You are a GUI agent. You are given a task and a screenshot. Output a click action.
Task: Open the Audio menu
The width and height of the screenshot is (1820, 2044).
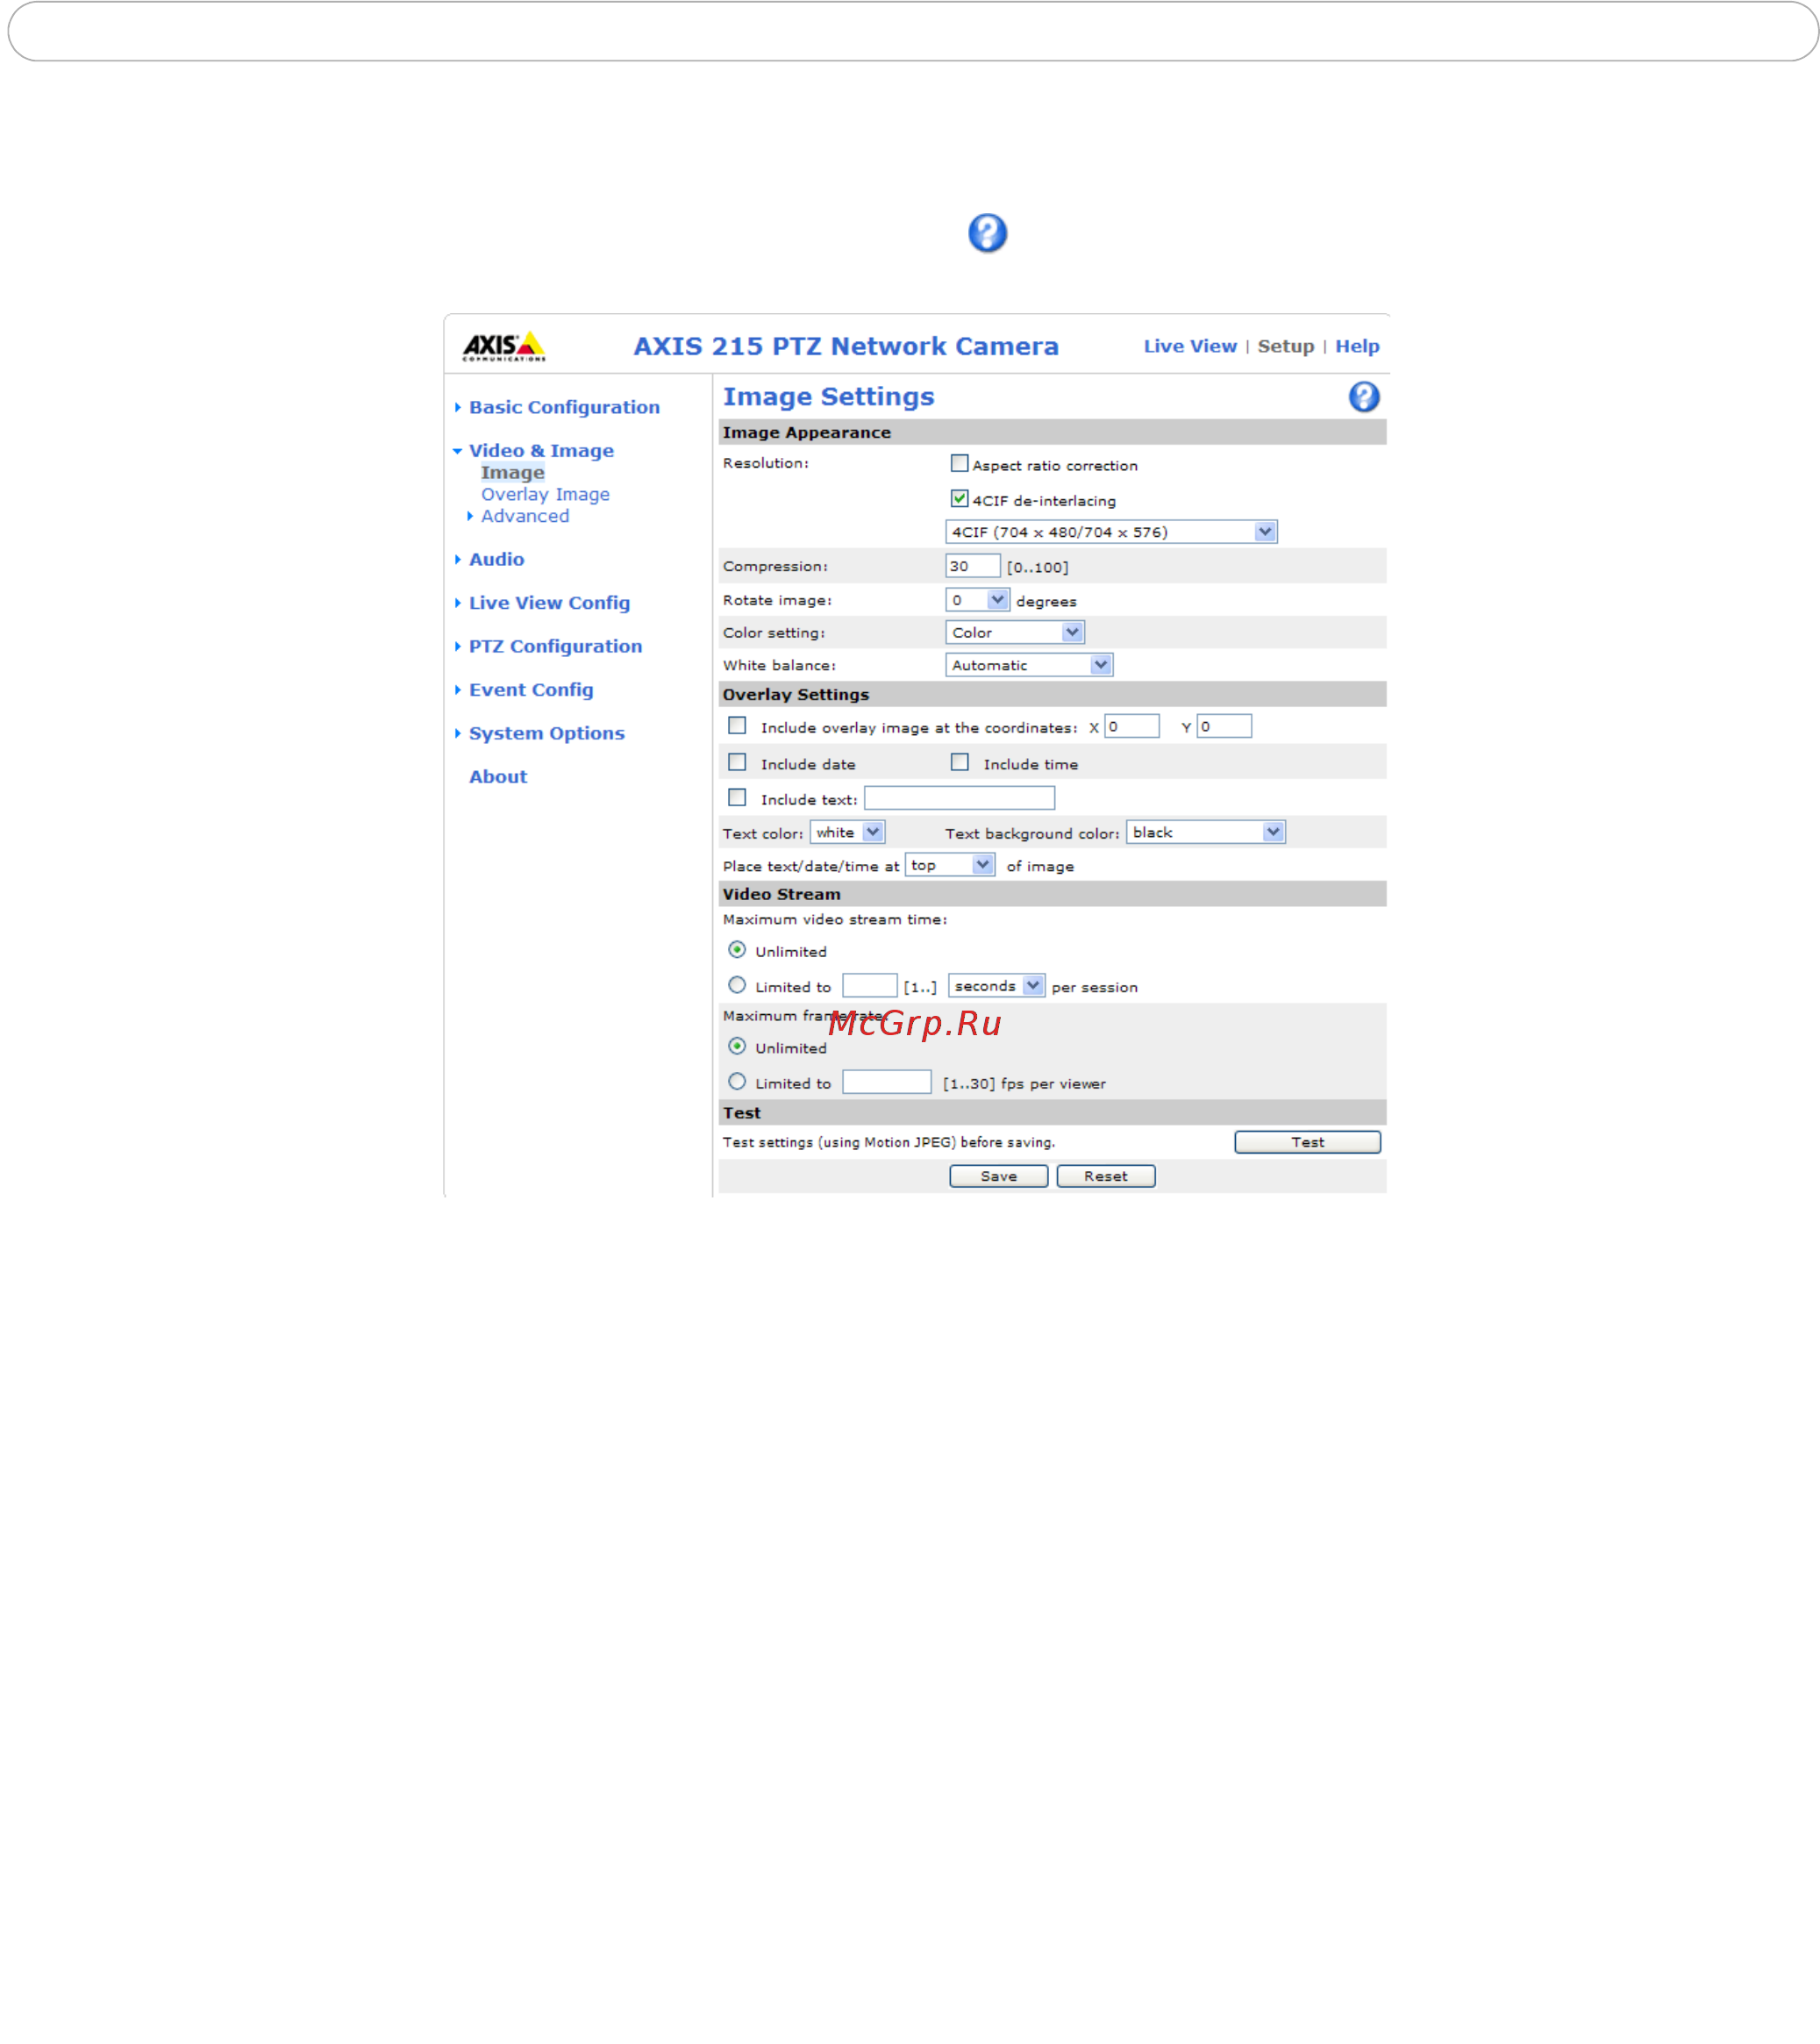496,559
